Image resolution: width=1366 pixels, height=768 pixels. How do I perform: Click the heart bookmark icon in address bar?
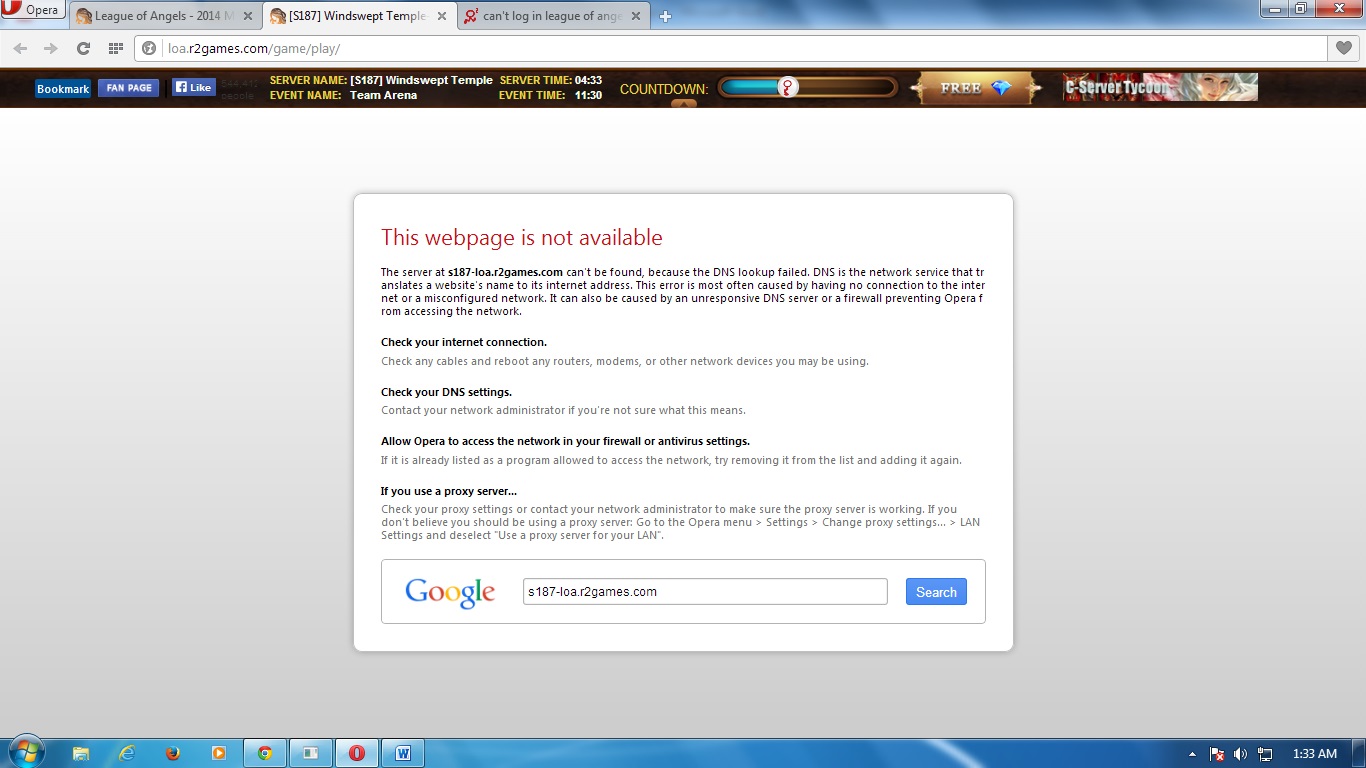(x=1344, y=48)
